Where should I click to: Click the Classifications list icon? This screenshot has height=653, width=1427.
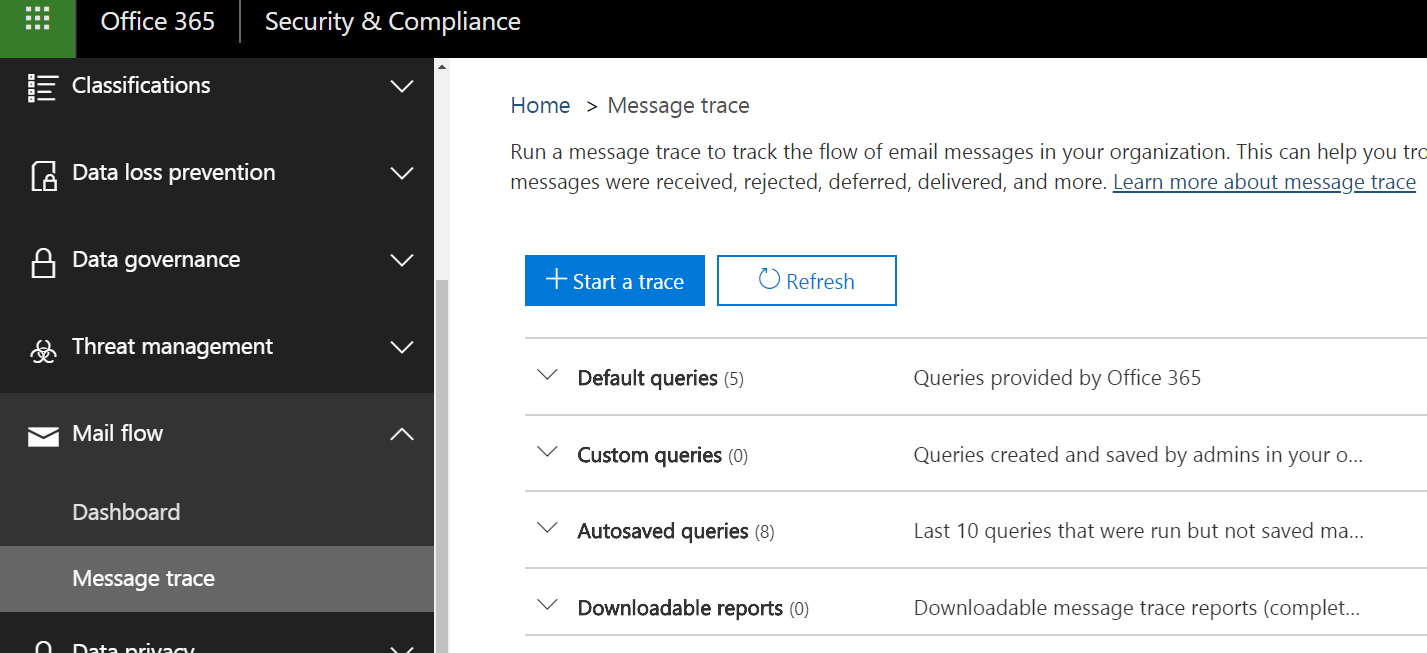click(43, 86)
